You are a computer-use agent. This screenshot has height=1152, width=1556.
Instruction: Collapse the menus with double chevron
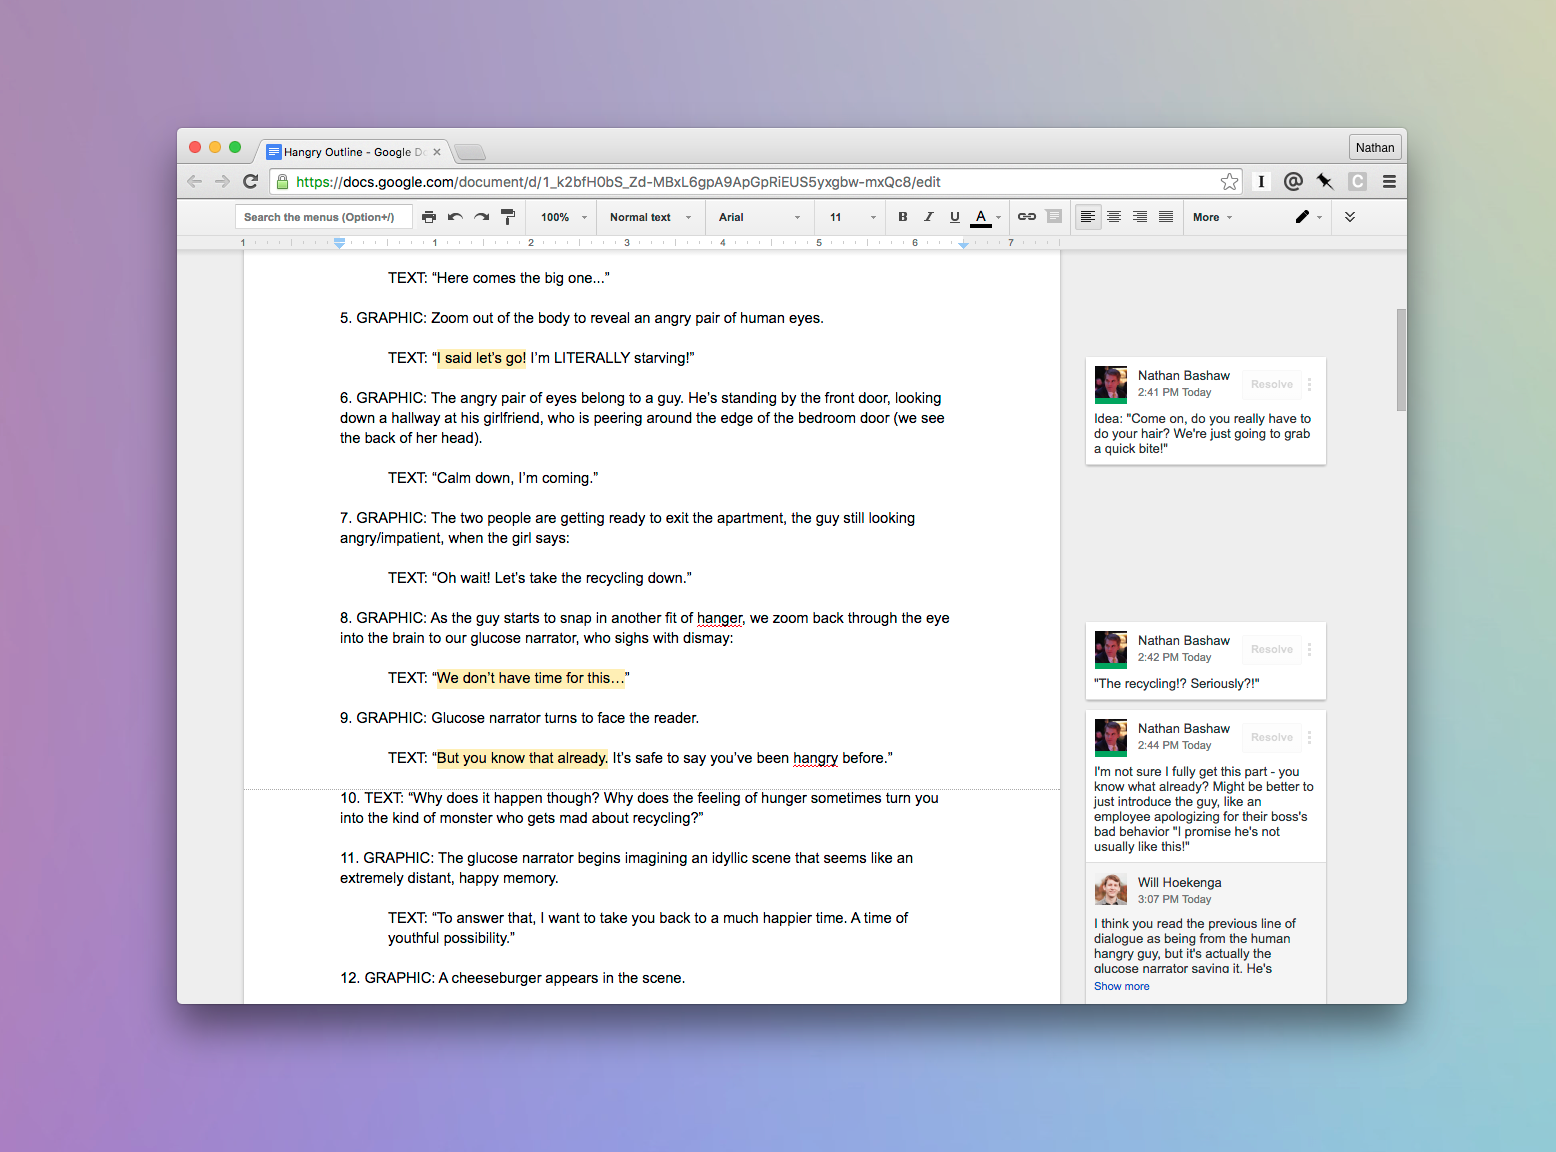(x=1350, y=217)
